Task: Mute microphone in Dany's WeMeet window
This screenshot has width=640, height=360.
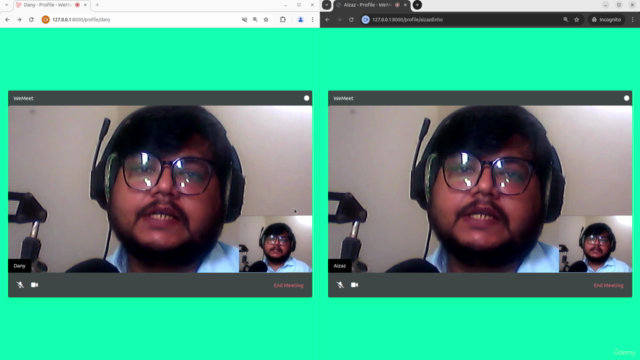Action: pyautogui.click(x=20, y=285)
